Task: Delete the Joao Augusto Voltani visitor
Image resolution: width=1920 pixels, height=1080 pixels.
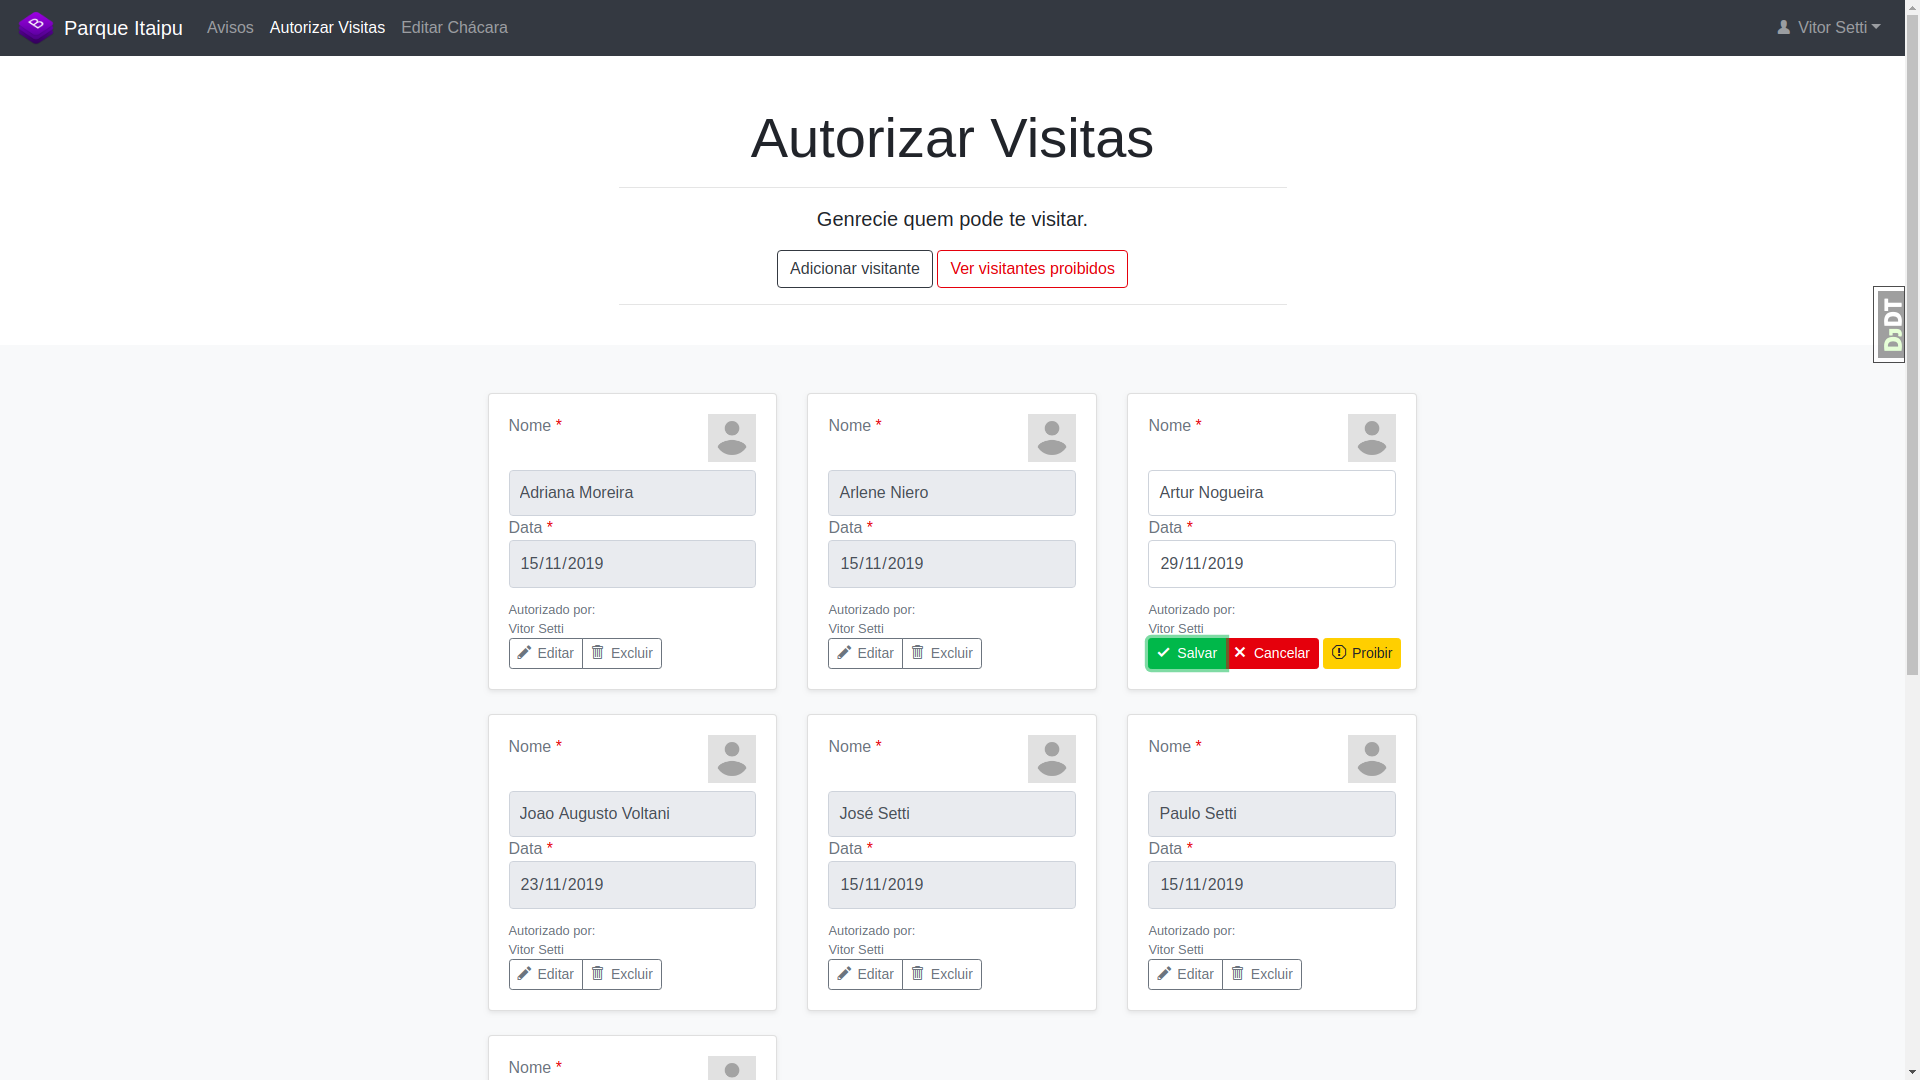Action: 622,974
